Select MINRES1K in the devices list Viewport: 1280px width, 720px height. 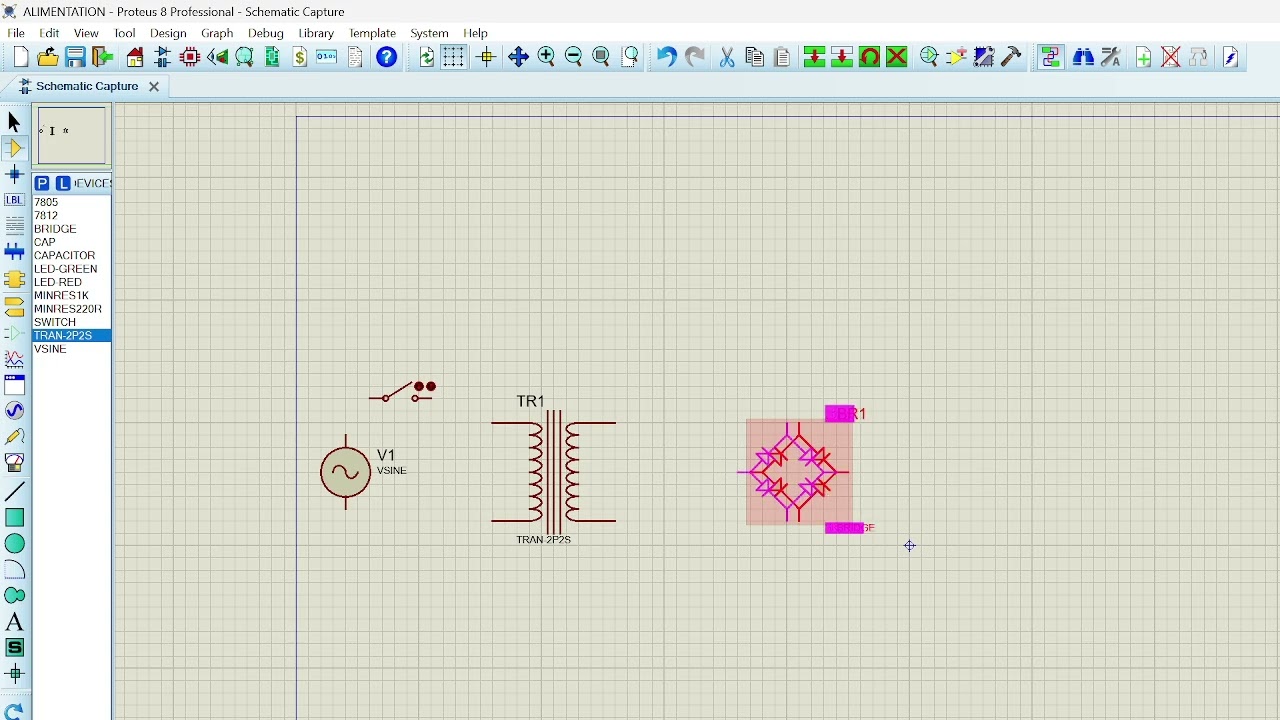(72, 295)
